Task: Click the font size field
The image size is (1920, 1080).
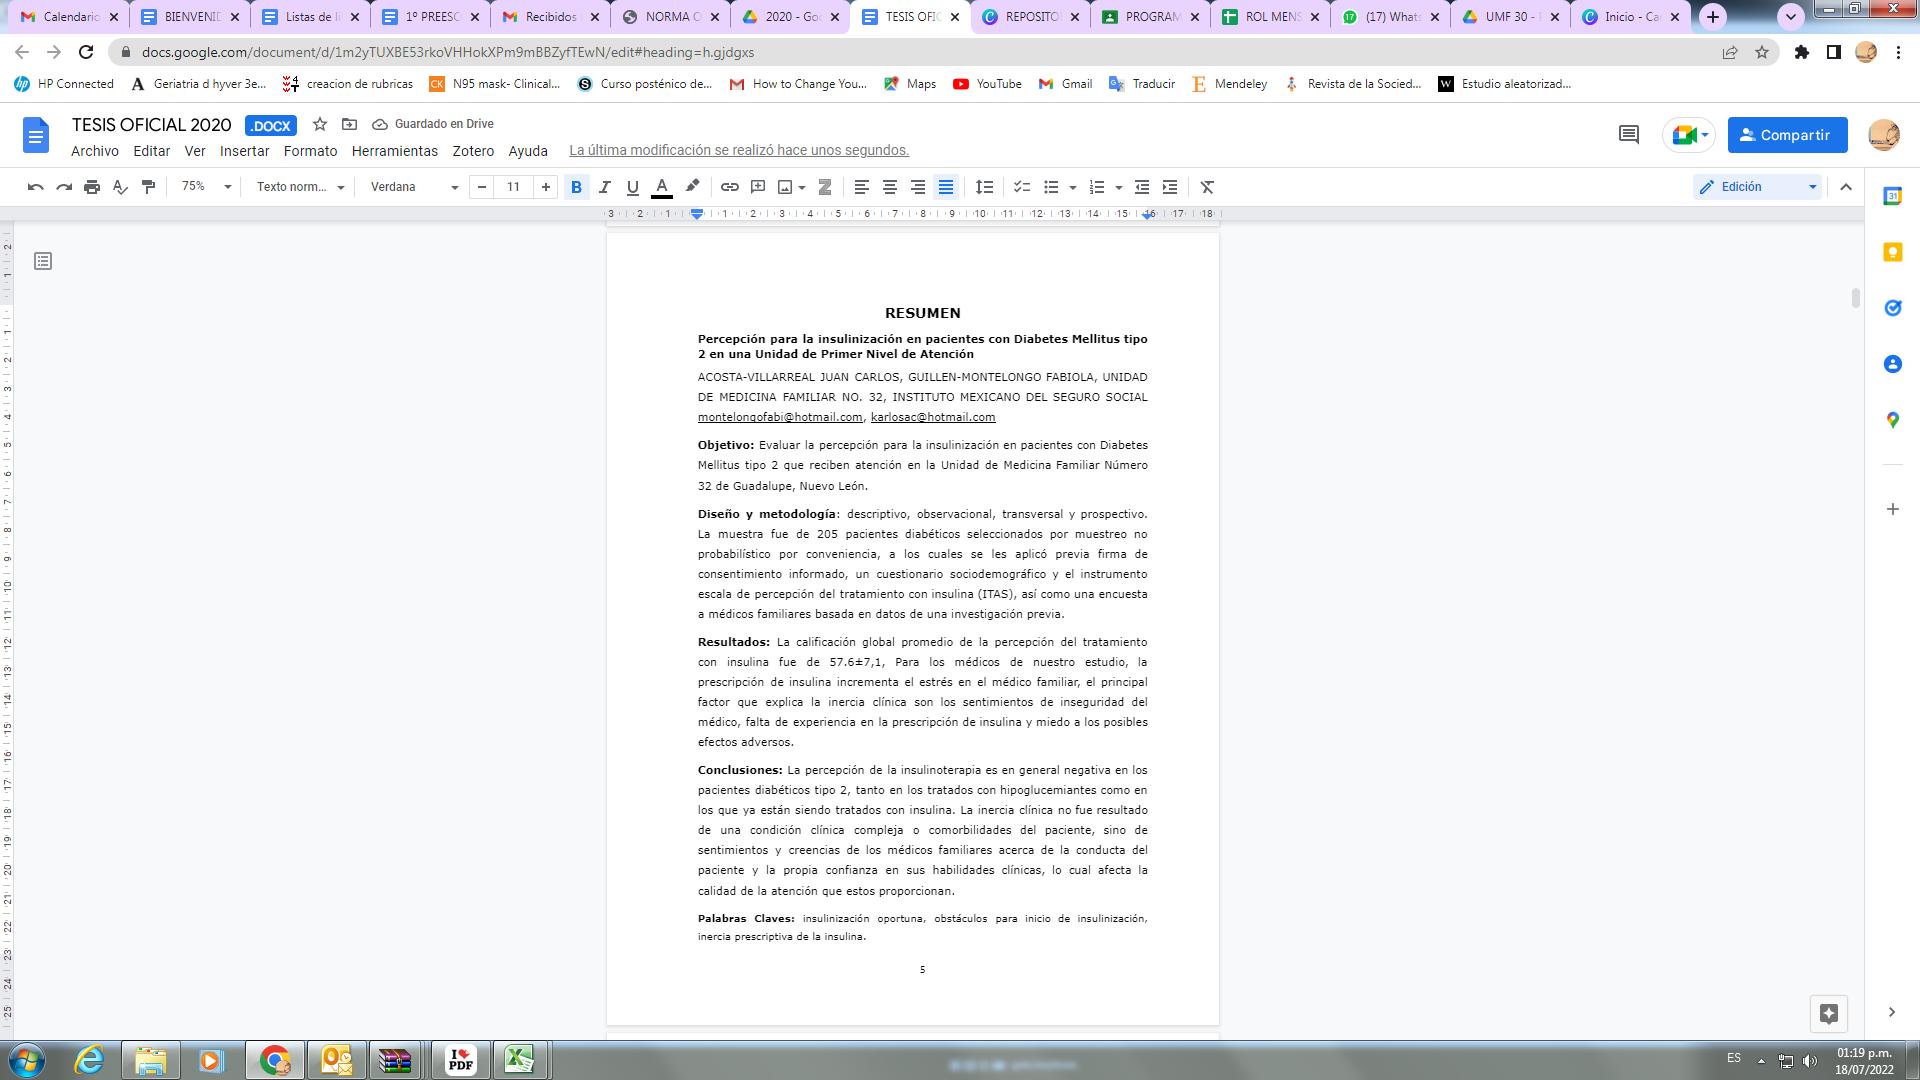Action: (x=513, y=187)
